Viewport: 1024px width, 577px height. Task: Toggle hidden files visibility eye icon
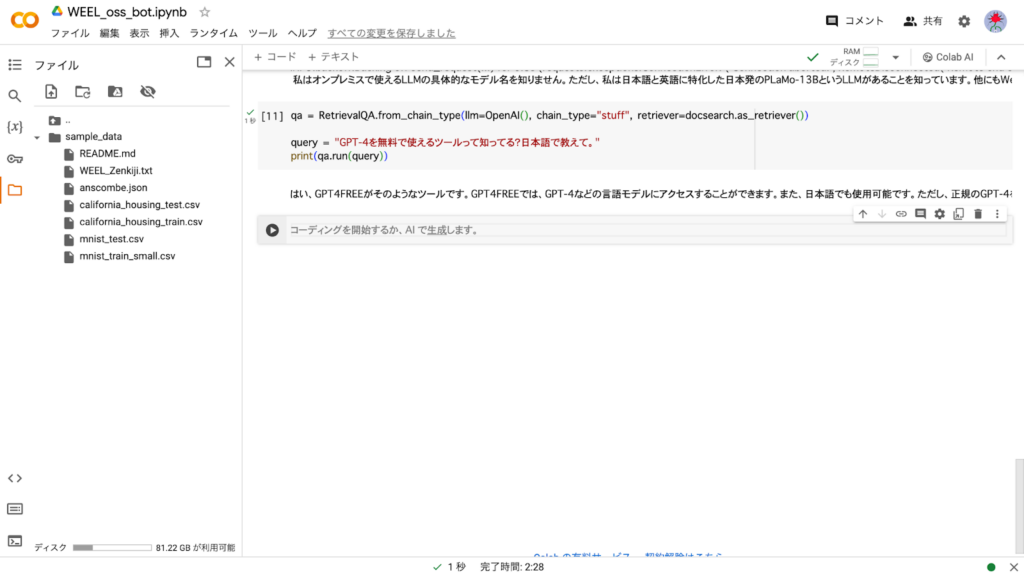(x=148, y=92)
